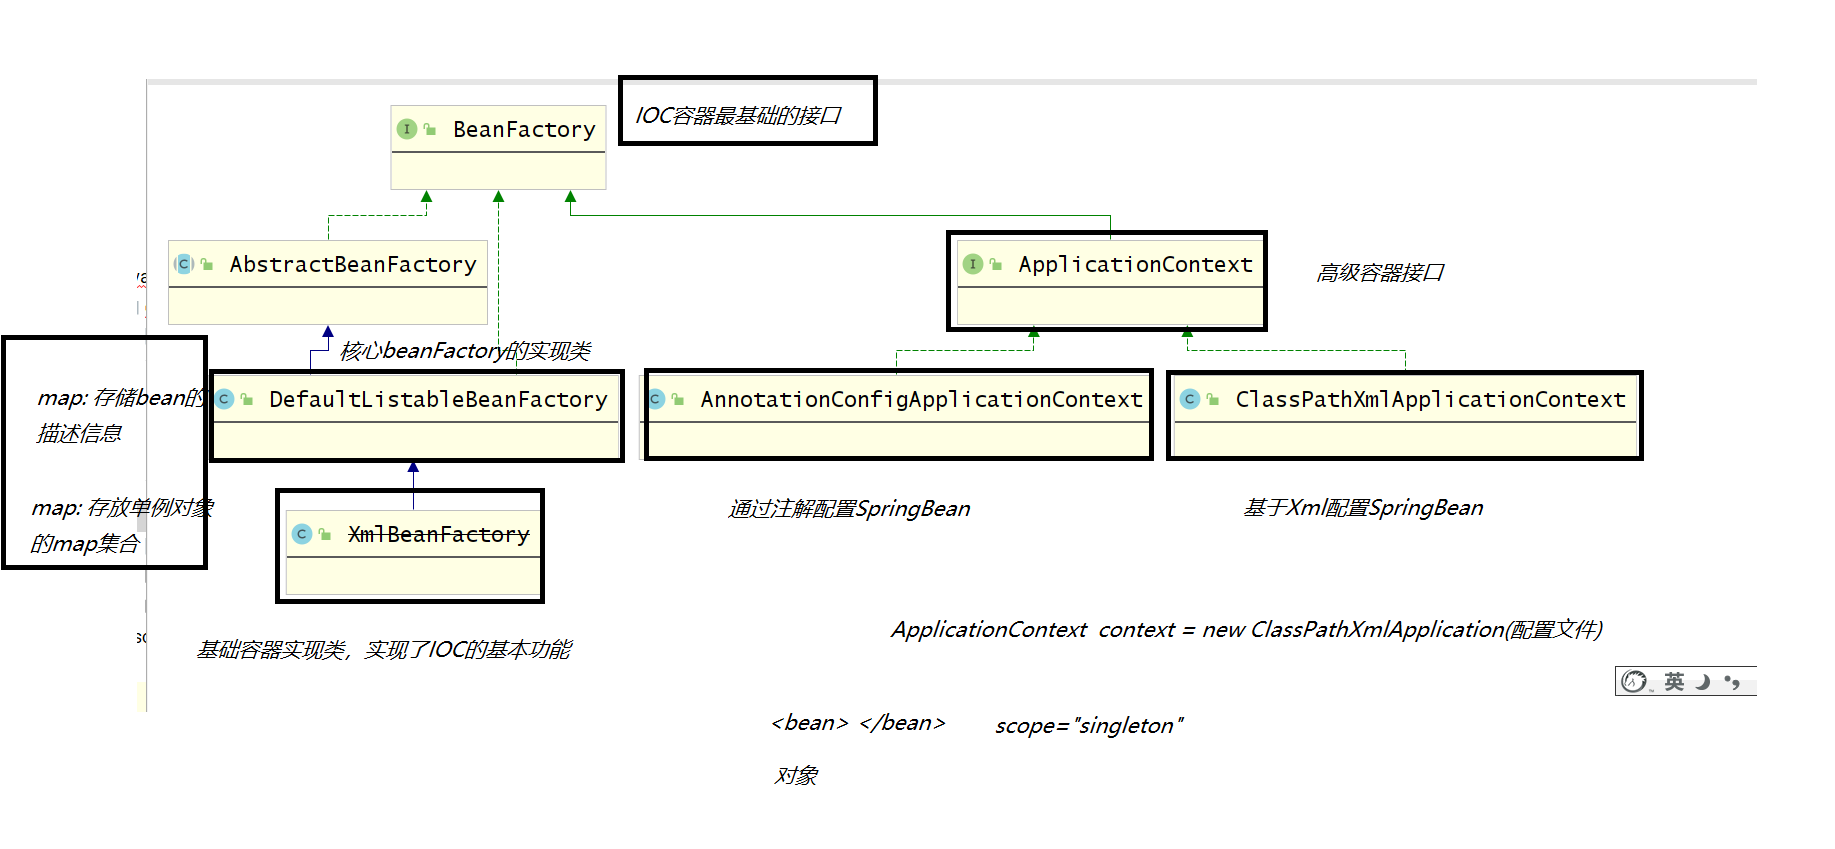Click the lock icon beside ClassPathXmlApplicationContext
Image resolution: width=1835 pixels, height=849 pixels.
point(1213,399)
